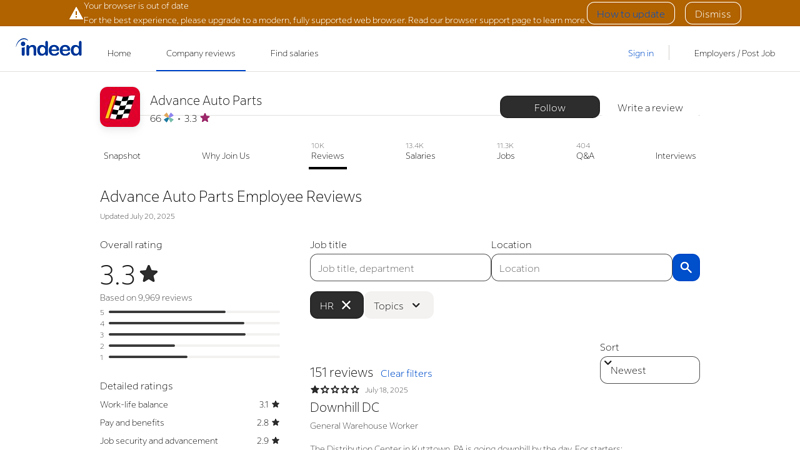Image resolution: width=800 pixels, height=450 pixels.
Task: Click the Follow button
Action: tap(549, 107)
